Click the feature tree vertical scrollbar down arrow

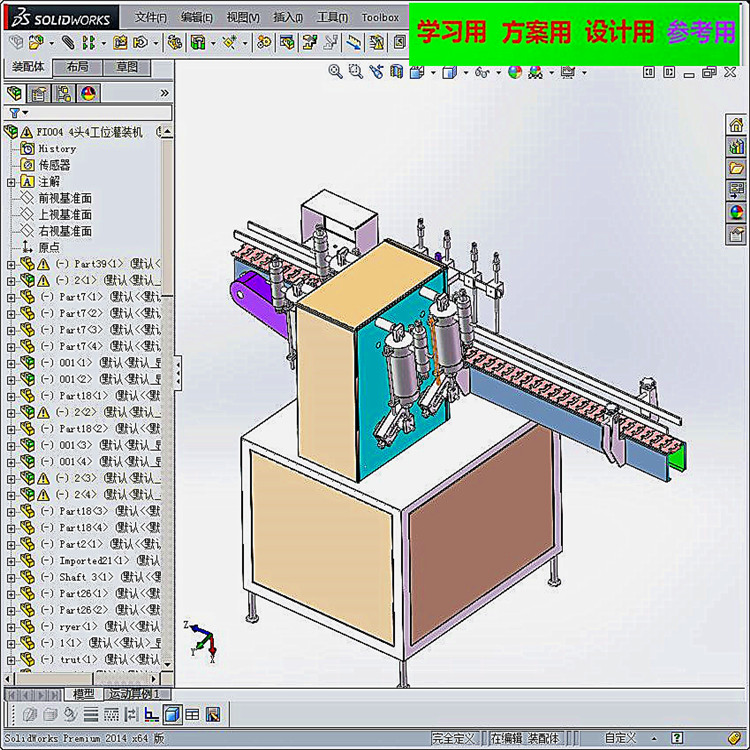pos(167,664)
